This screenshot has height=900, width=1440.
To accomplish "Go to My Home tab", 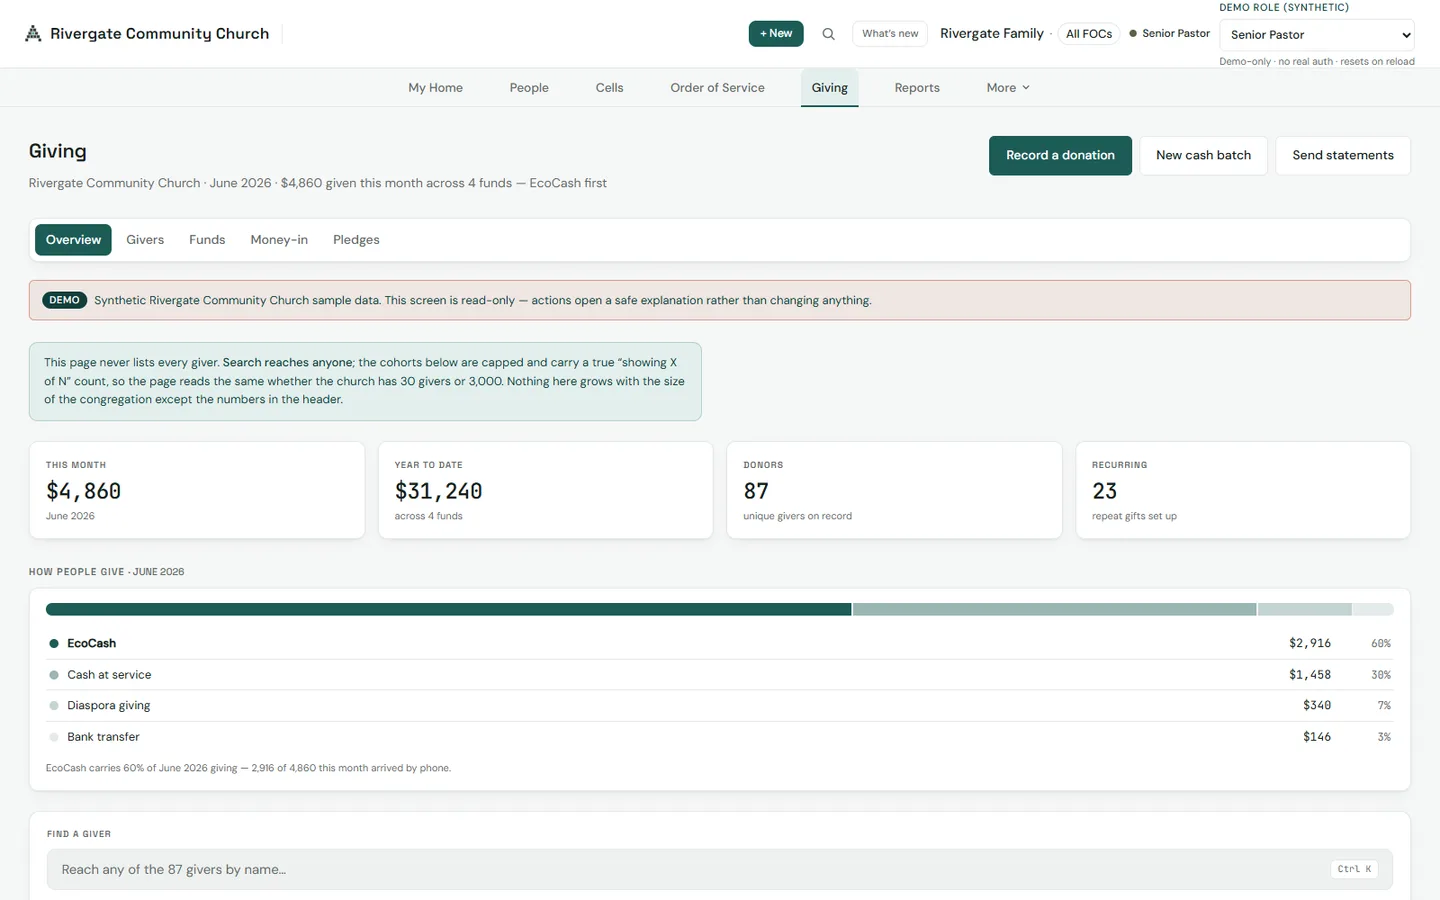I will click(435, 88).
